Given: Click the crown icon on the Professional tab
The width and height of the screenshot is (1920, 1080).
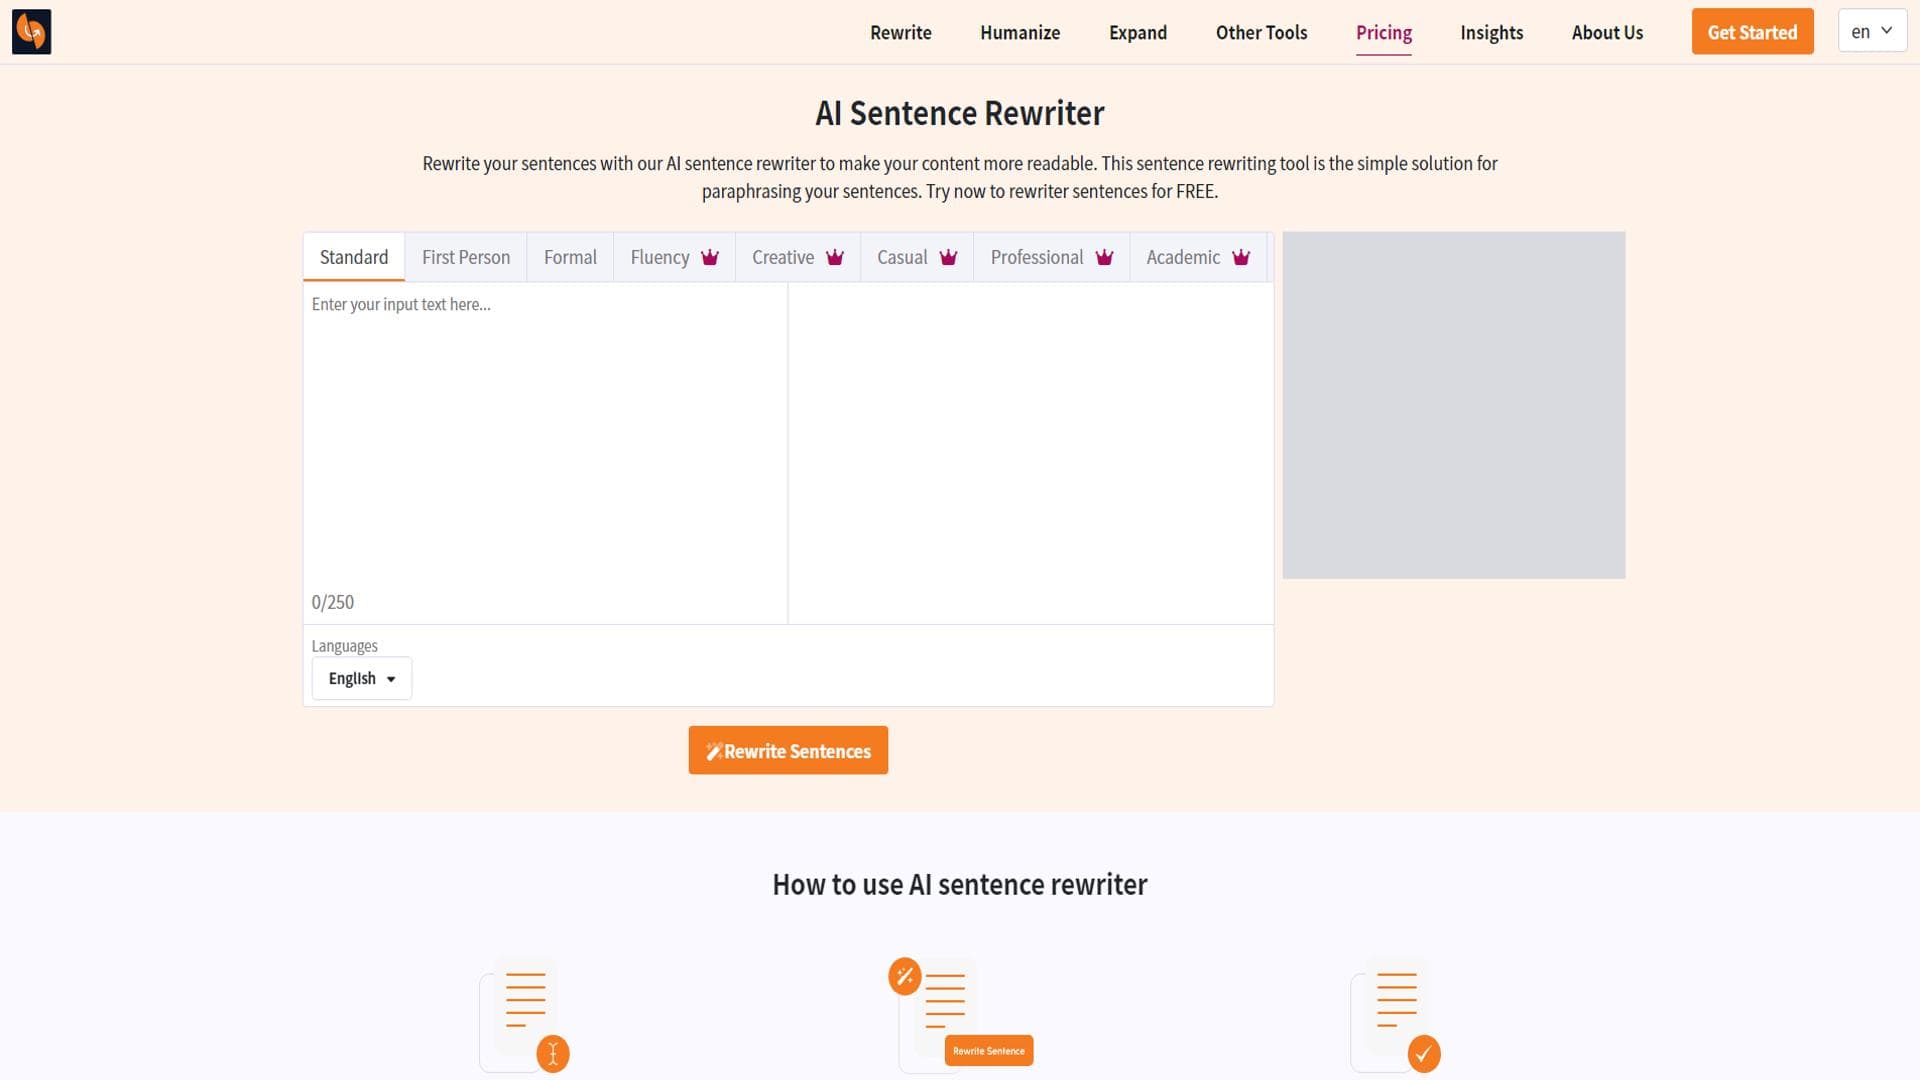Looking at the screenshot, I should click(1104, 258).
